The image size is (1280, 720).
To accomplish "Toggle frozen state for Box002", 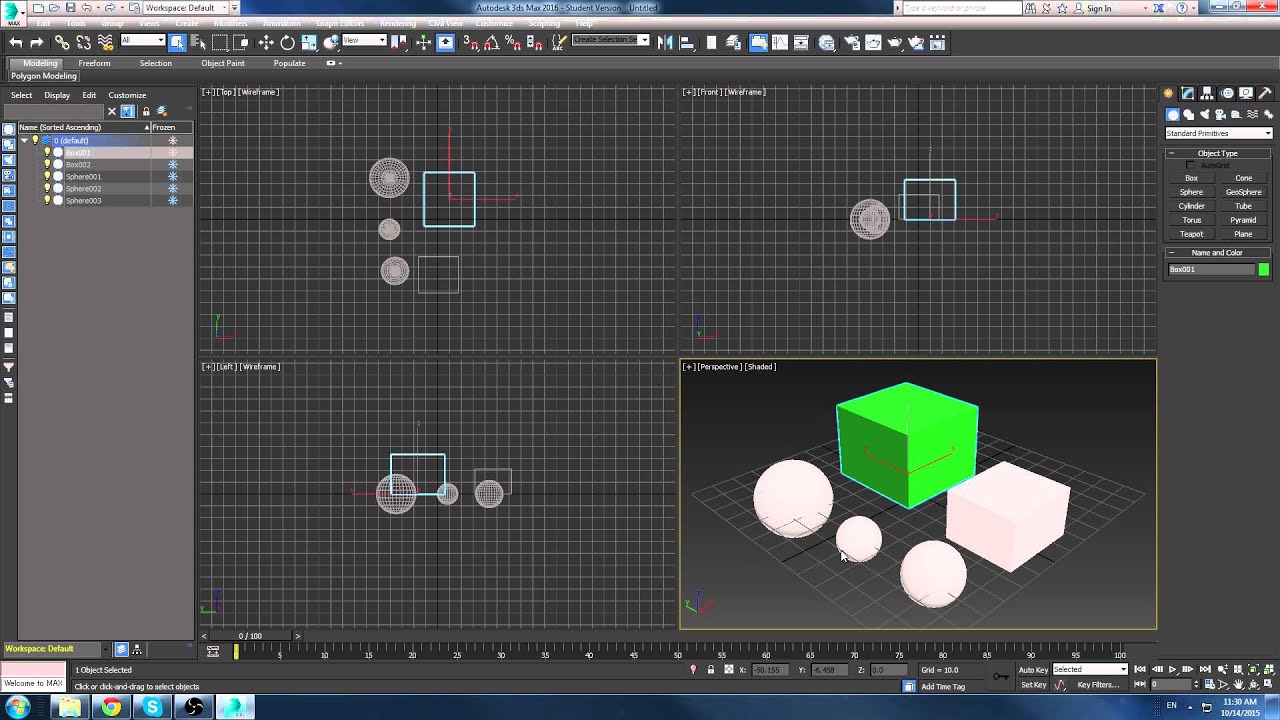I will [172, 164].
